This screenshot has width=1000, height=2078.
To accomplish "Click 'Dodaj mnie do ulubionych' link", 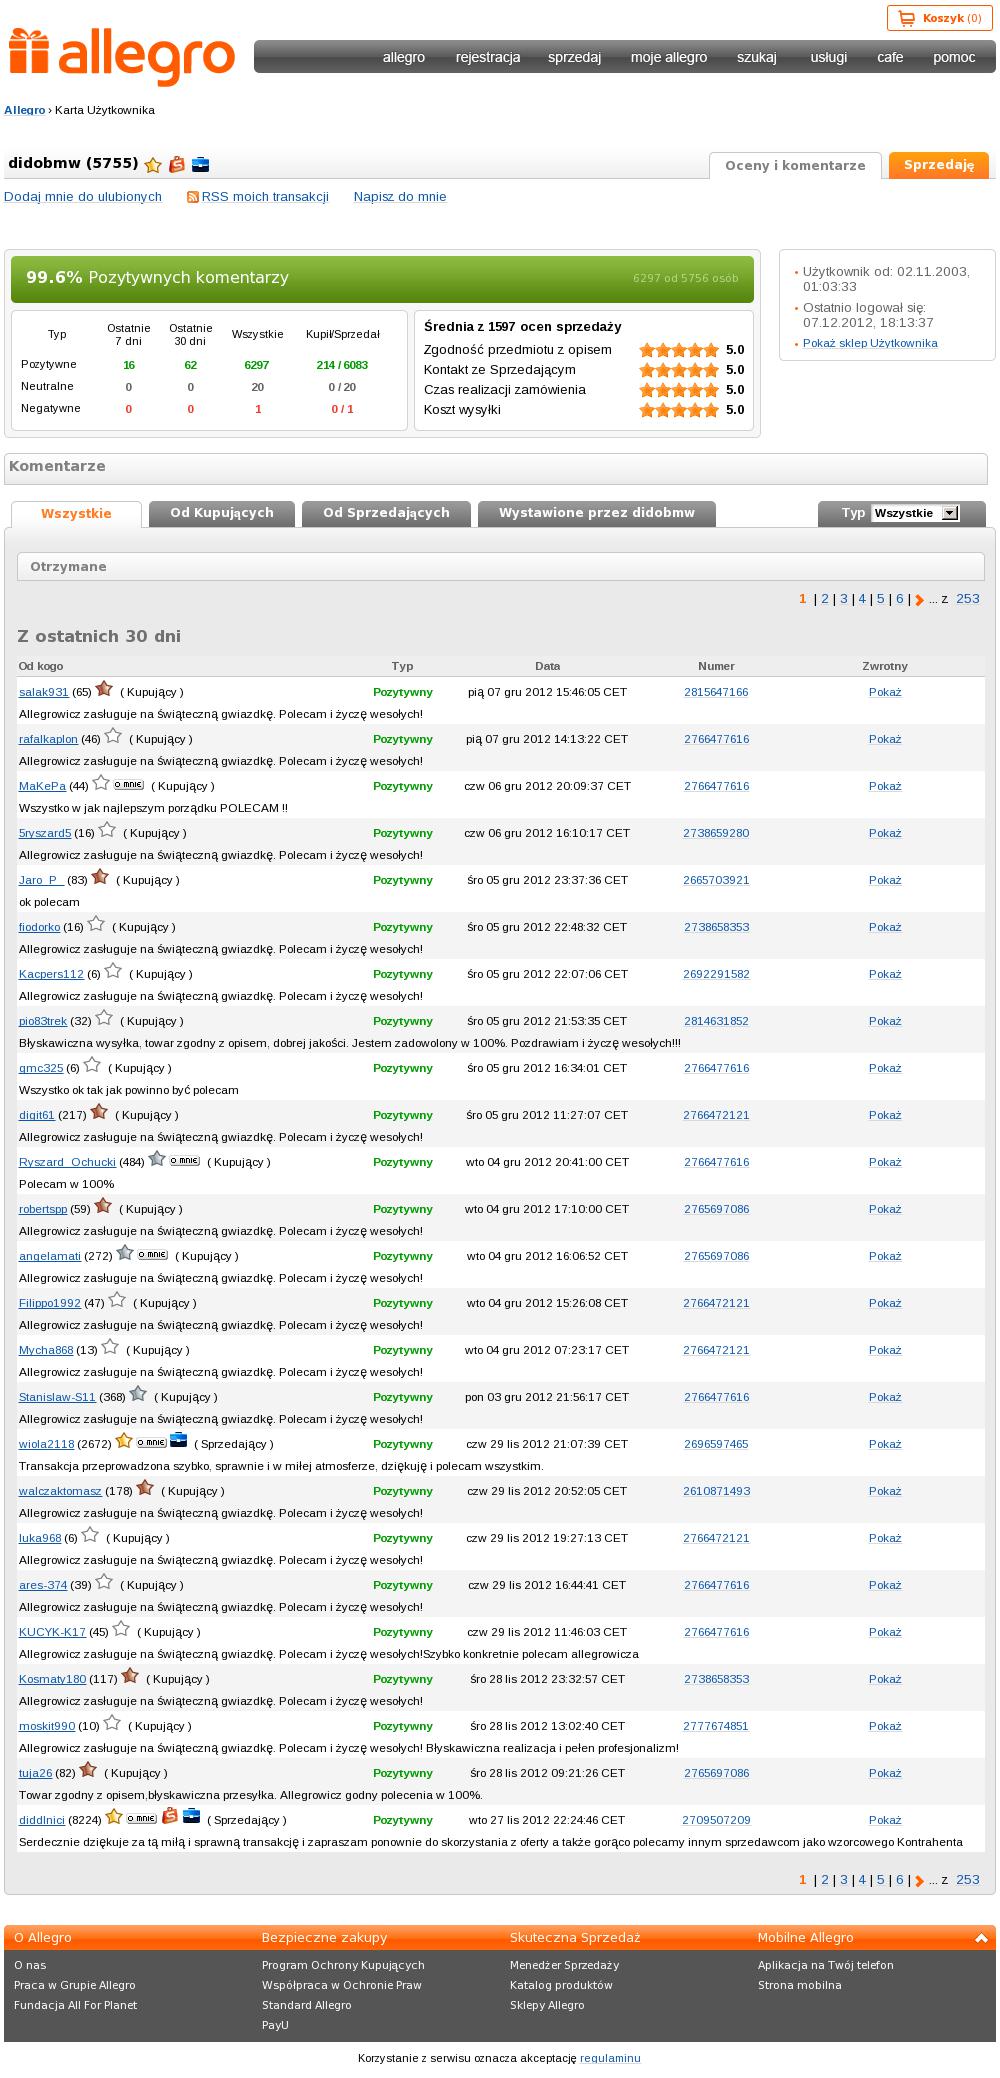I will tap(83, 197).
